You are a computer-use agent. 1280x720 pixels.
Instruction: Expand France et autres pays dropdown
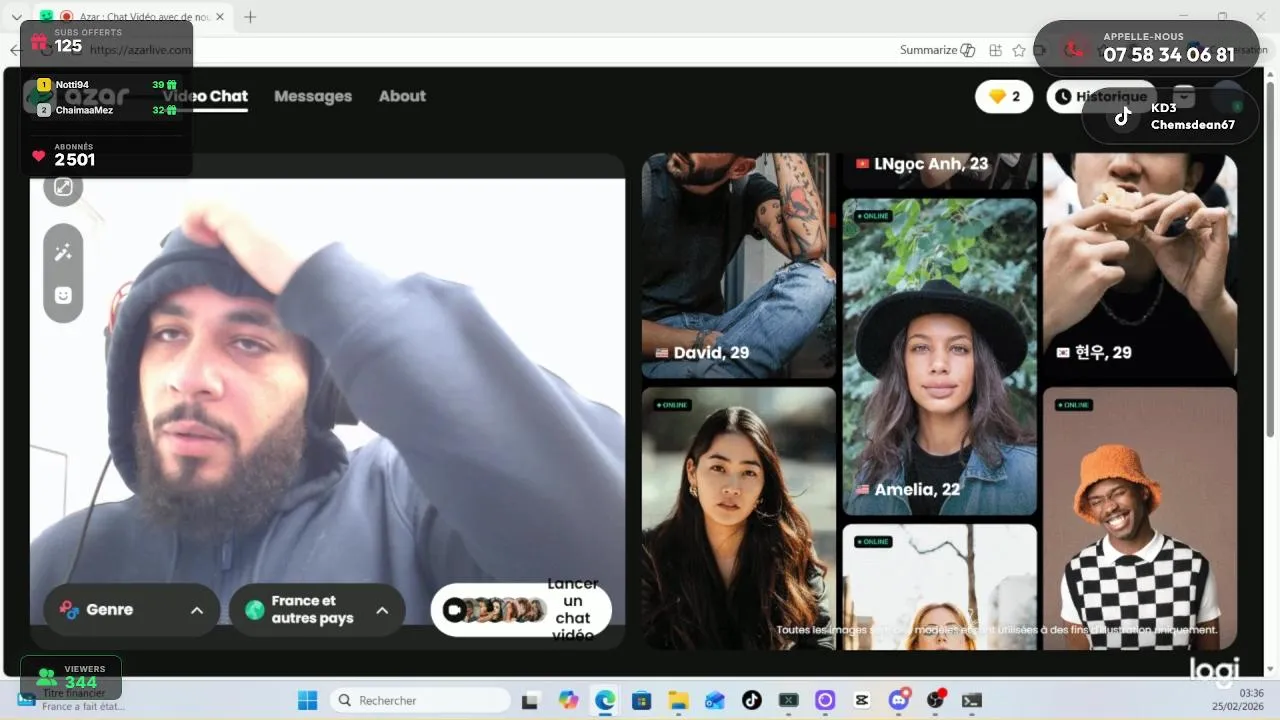click(317, 610)
